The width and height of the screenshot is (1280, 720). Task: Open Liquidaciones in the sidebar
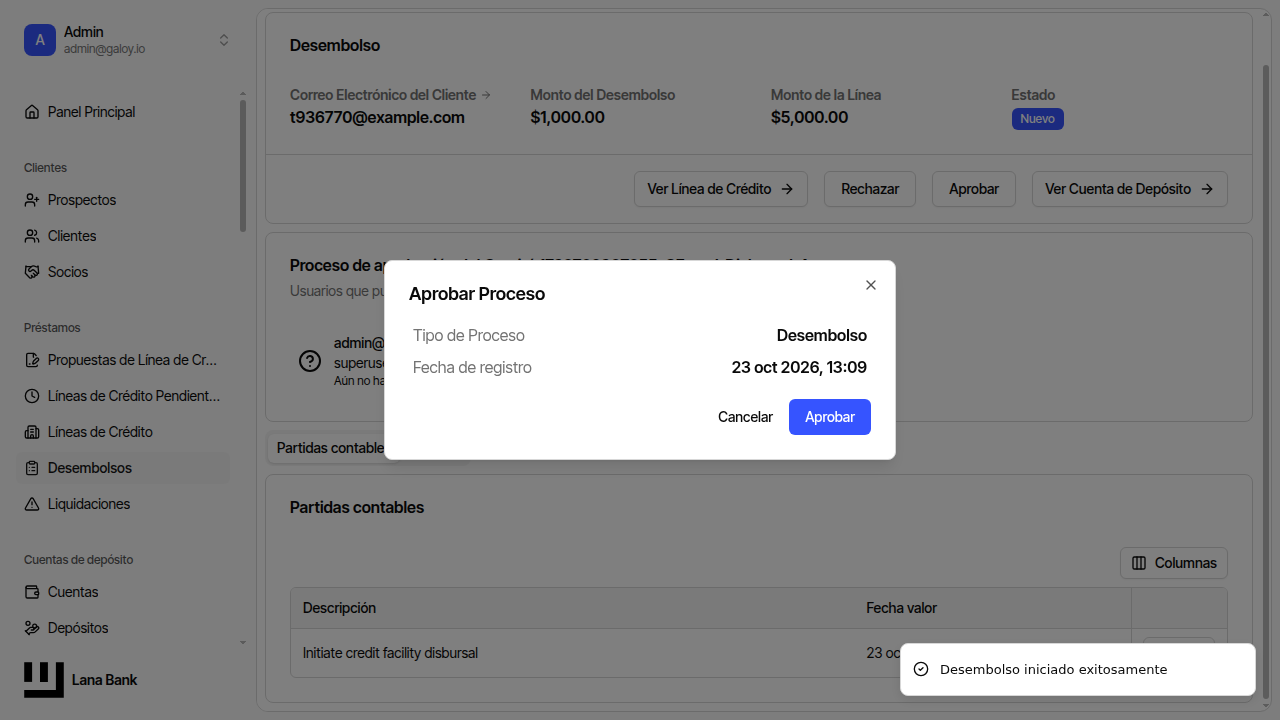pyautogui.click(x=123, y=504)
